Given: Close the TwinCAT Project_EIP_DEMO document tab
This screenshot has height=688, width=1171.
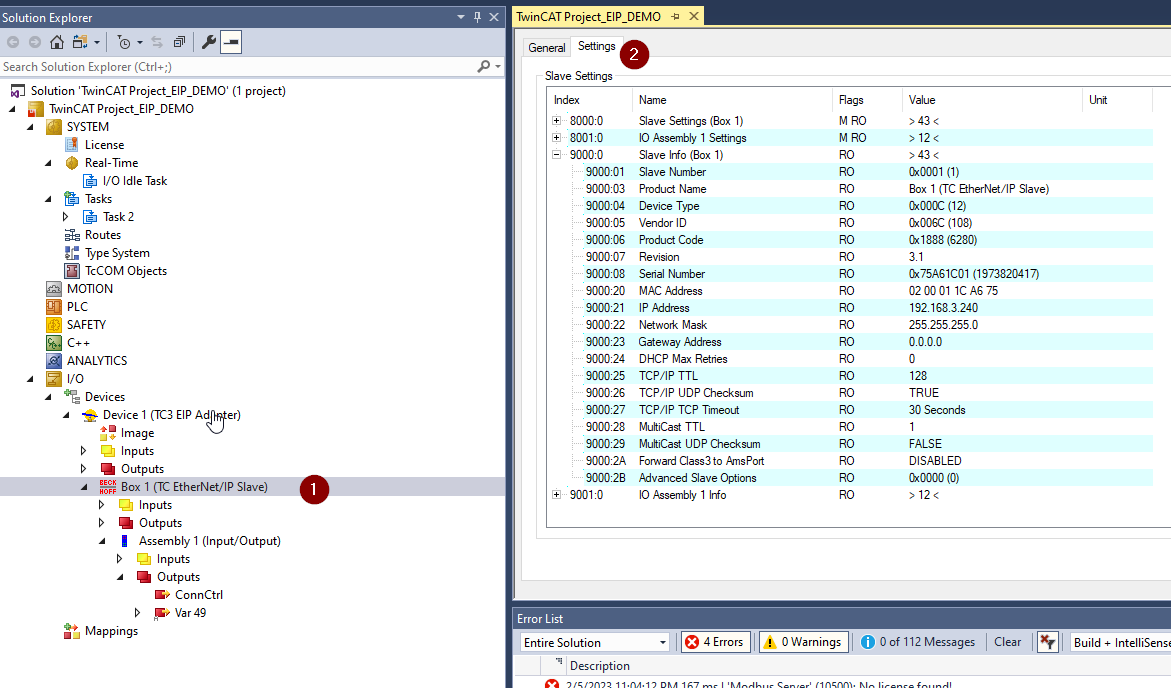Looking at the screenshot, I should tap(694, 16).
